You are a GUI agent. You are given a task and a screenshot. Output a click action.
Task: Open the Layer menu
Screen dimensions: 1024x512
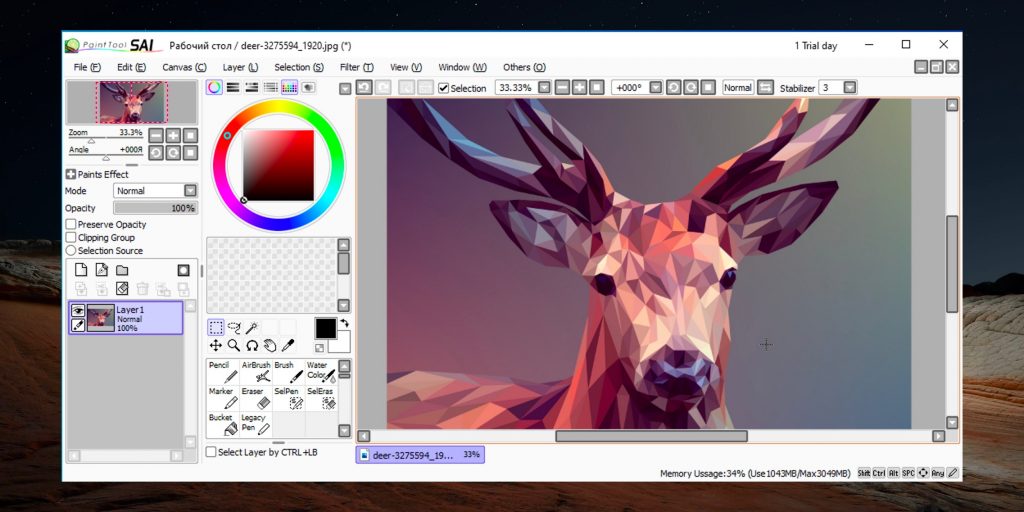(x=239, y=67)
